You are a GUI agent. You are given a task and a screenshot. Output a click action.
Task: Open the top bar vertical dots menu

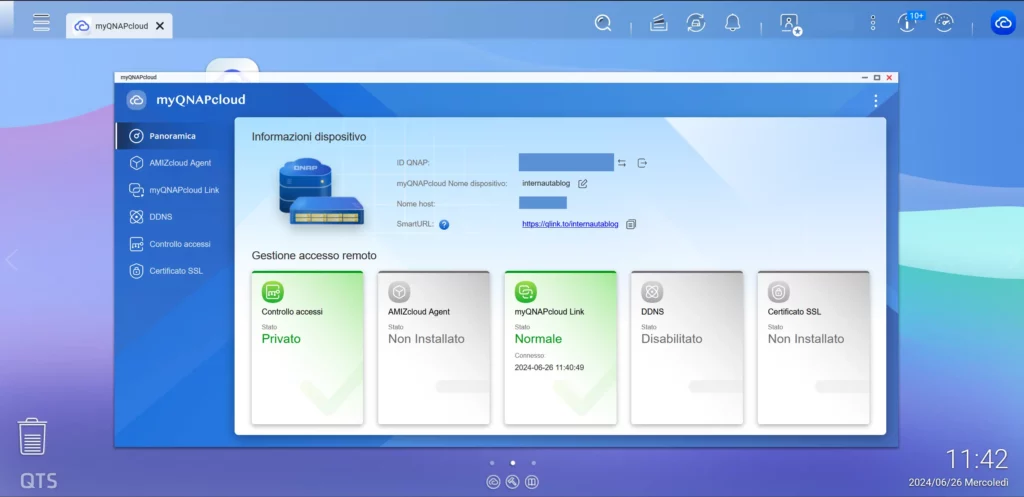[x=873, y=23]
